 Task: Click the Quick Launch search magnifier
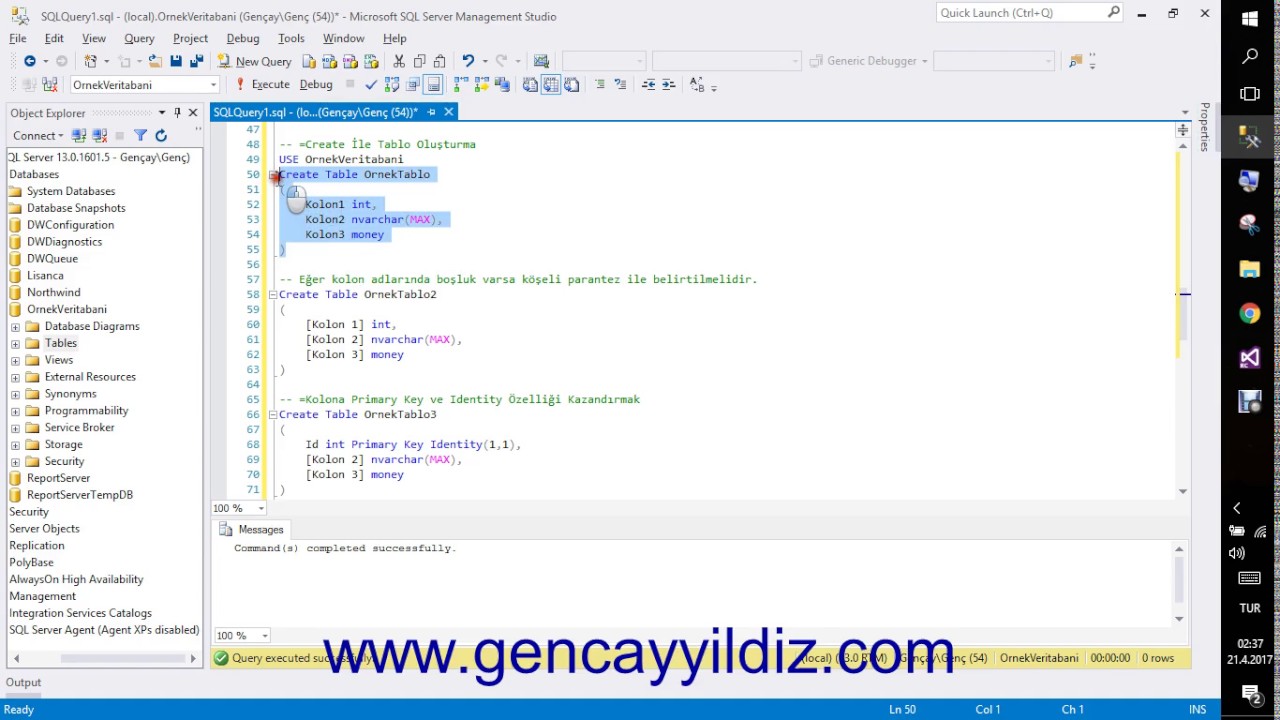1114,13
